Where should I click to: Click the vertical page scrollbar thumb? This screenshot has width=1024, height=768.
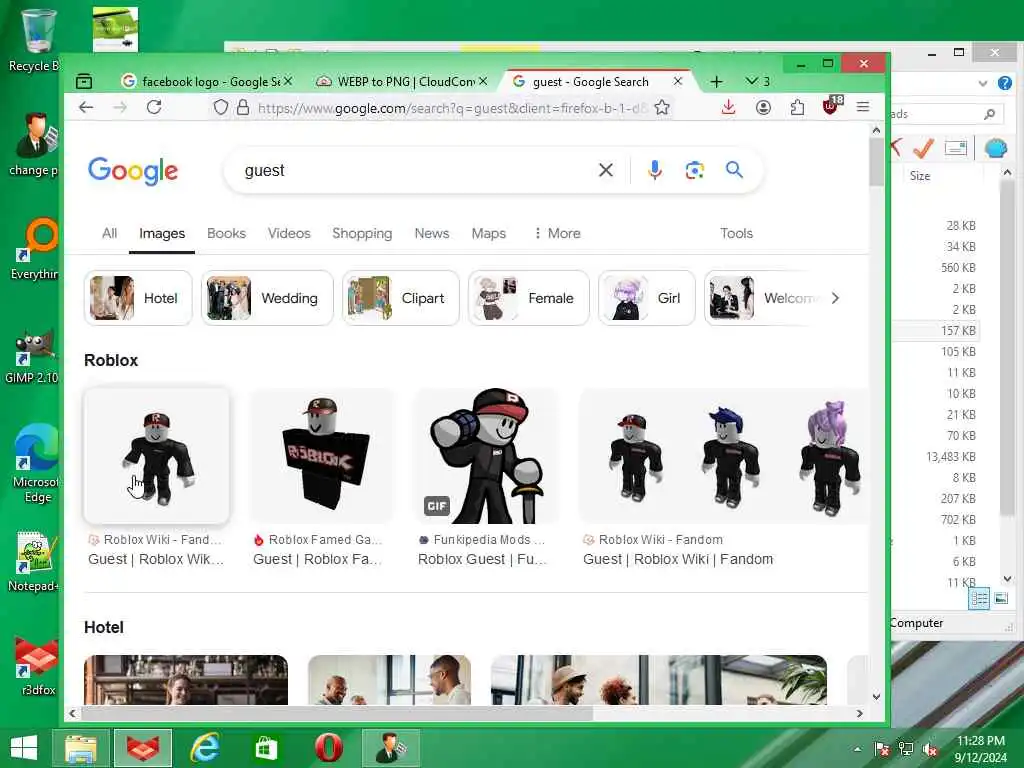[x=876, y=161]
